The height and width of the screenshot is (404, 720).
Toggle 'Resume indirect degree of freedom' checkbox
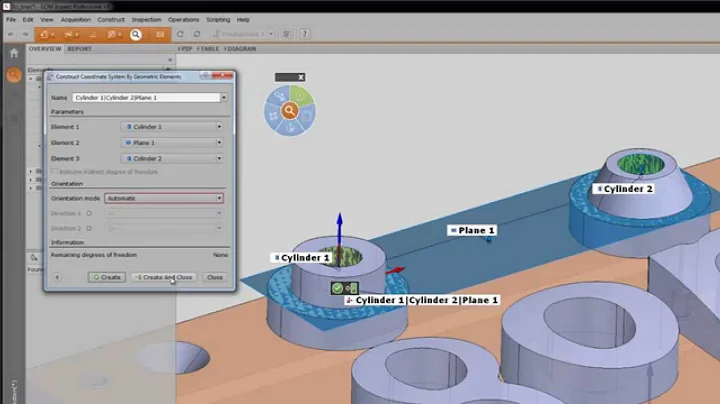[54, 171]
